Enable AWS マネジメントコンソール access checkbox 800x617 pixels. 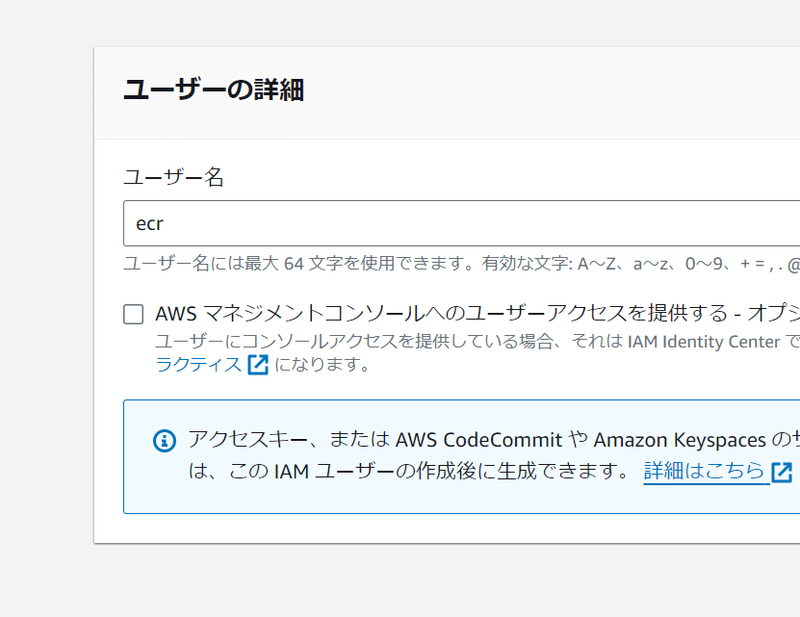[x=134, y=315]
